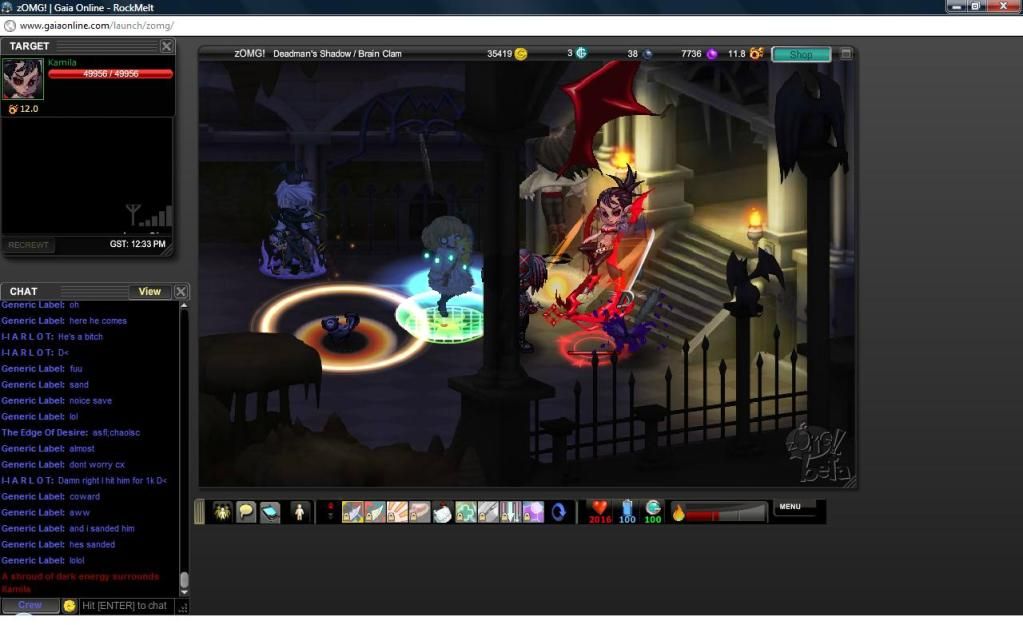Click the chat scroll up arrow
This screenshot has height=625, width=1023.
[184, 305]
